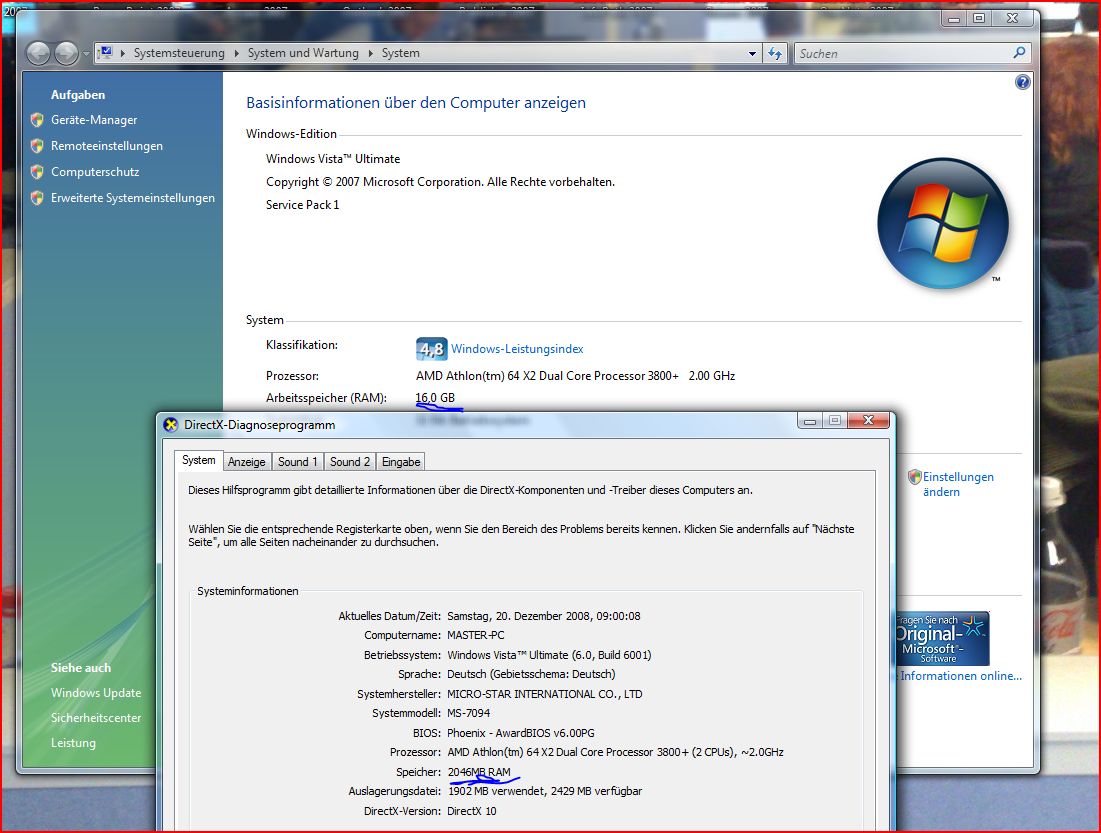Click DirectX-Version value DirectX 10
This screenshot has height=833, width=1101.
click(x=472, y=811)
